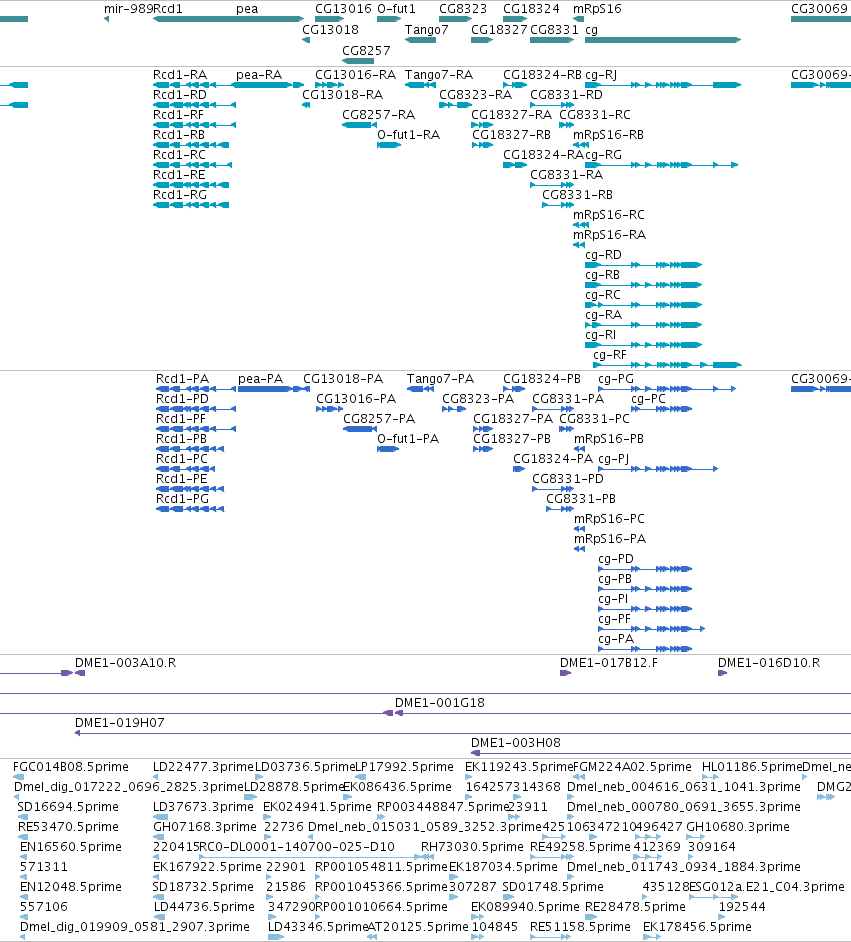Select protein label Rcd1-PG

click(183, 499)
